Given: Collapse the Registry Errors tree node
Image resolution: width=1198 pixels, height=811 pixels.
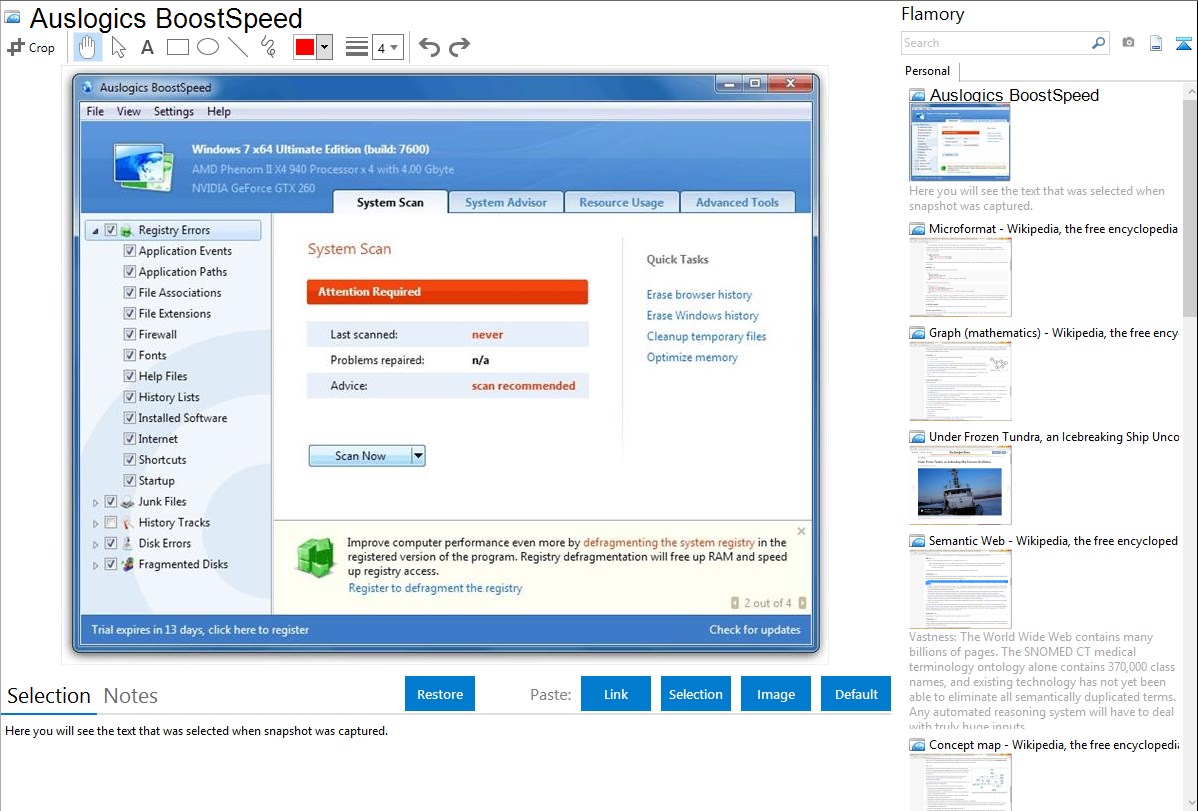Looking at the screenshot, I should tap(96, 231).
